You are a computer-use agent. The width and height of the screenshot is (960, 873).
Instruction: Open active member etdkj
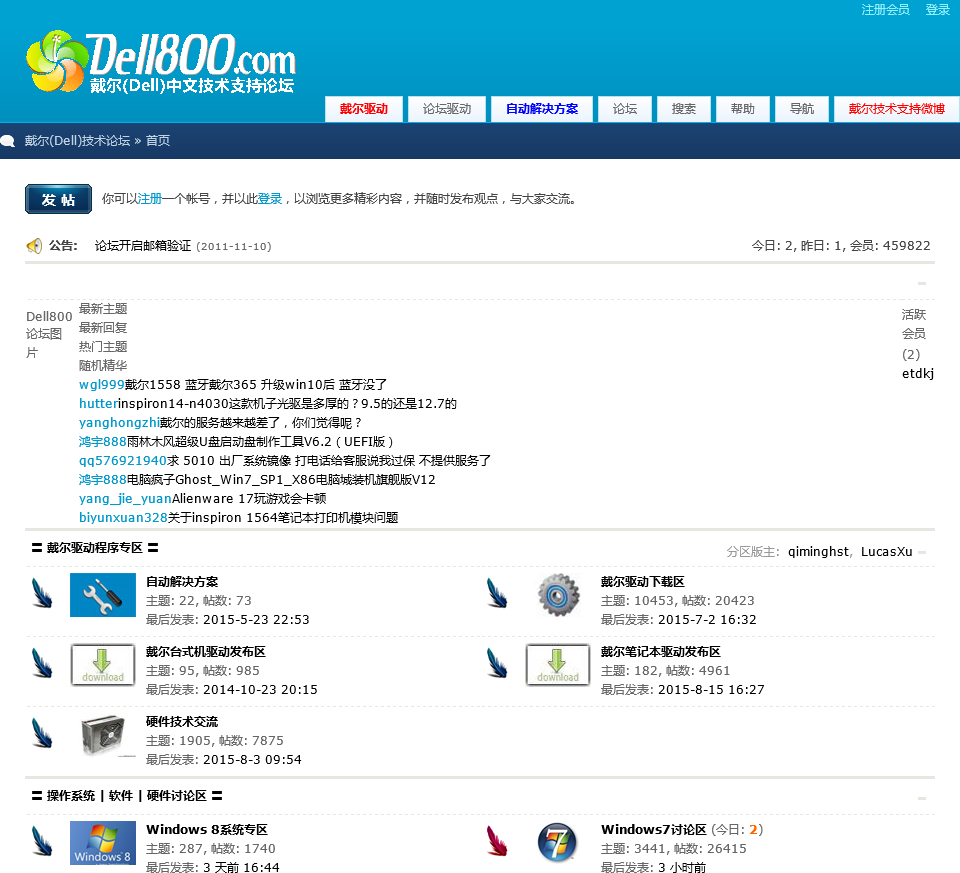coord(918,373)
